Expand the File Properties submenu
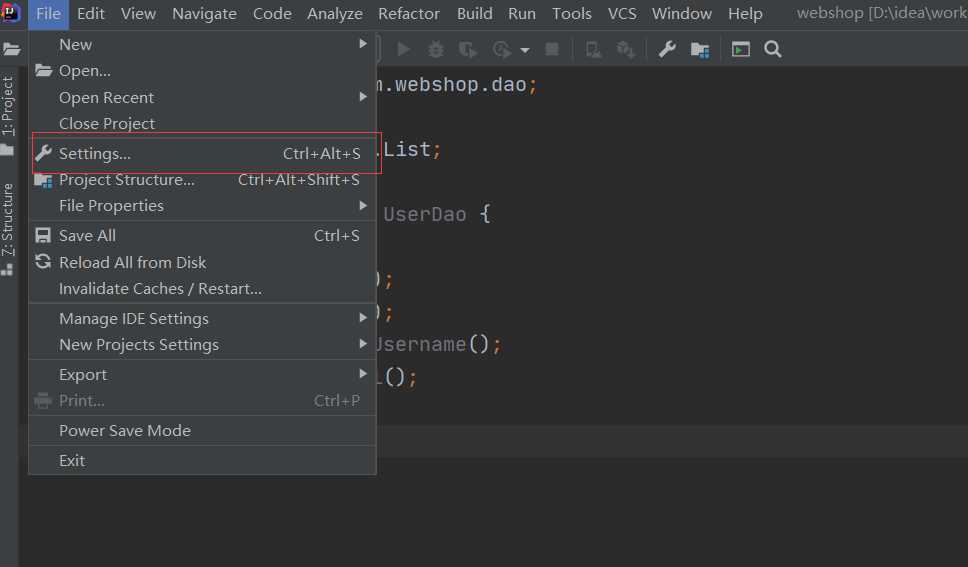 coord(202,206)
